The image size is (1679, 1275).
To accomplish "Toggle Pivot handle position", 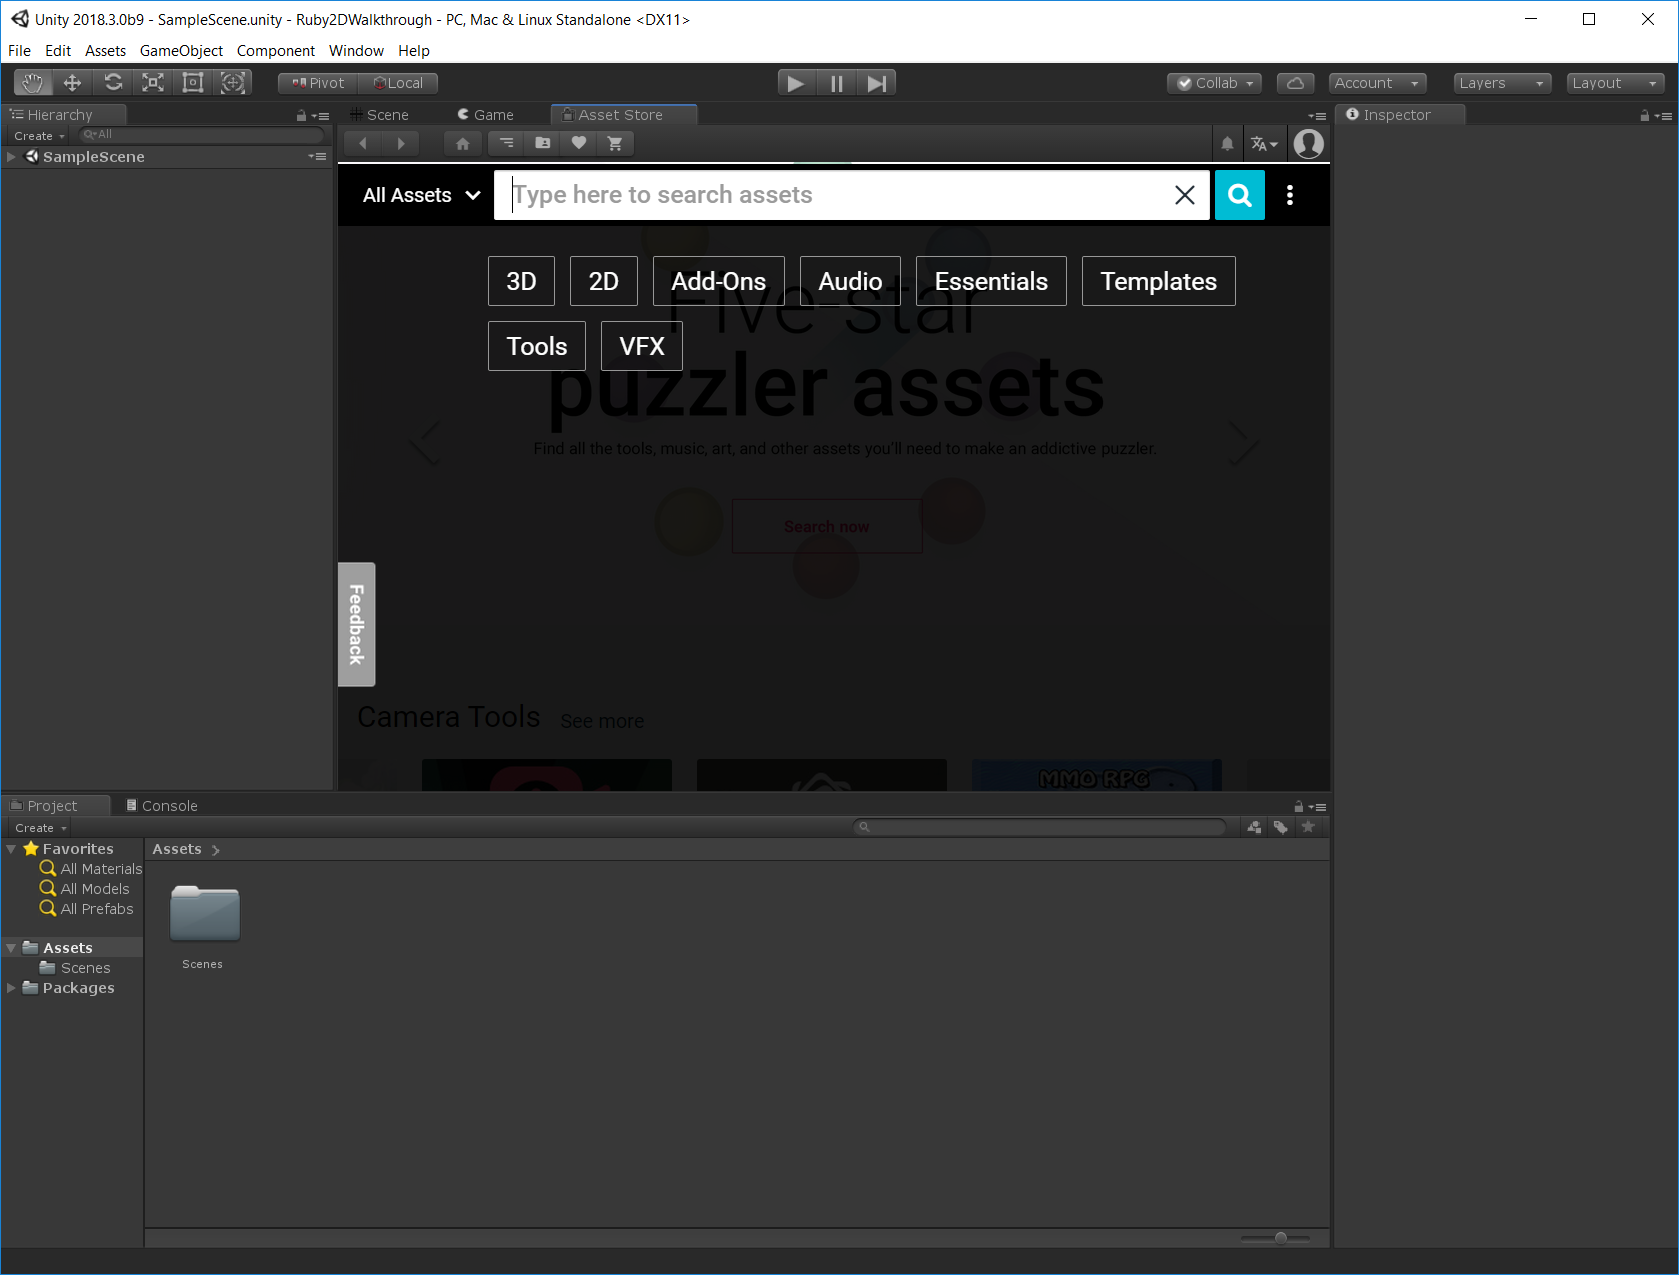I will pyautogui.click(x=318, y=83).
